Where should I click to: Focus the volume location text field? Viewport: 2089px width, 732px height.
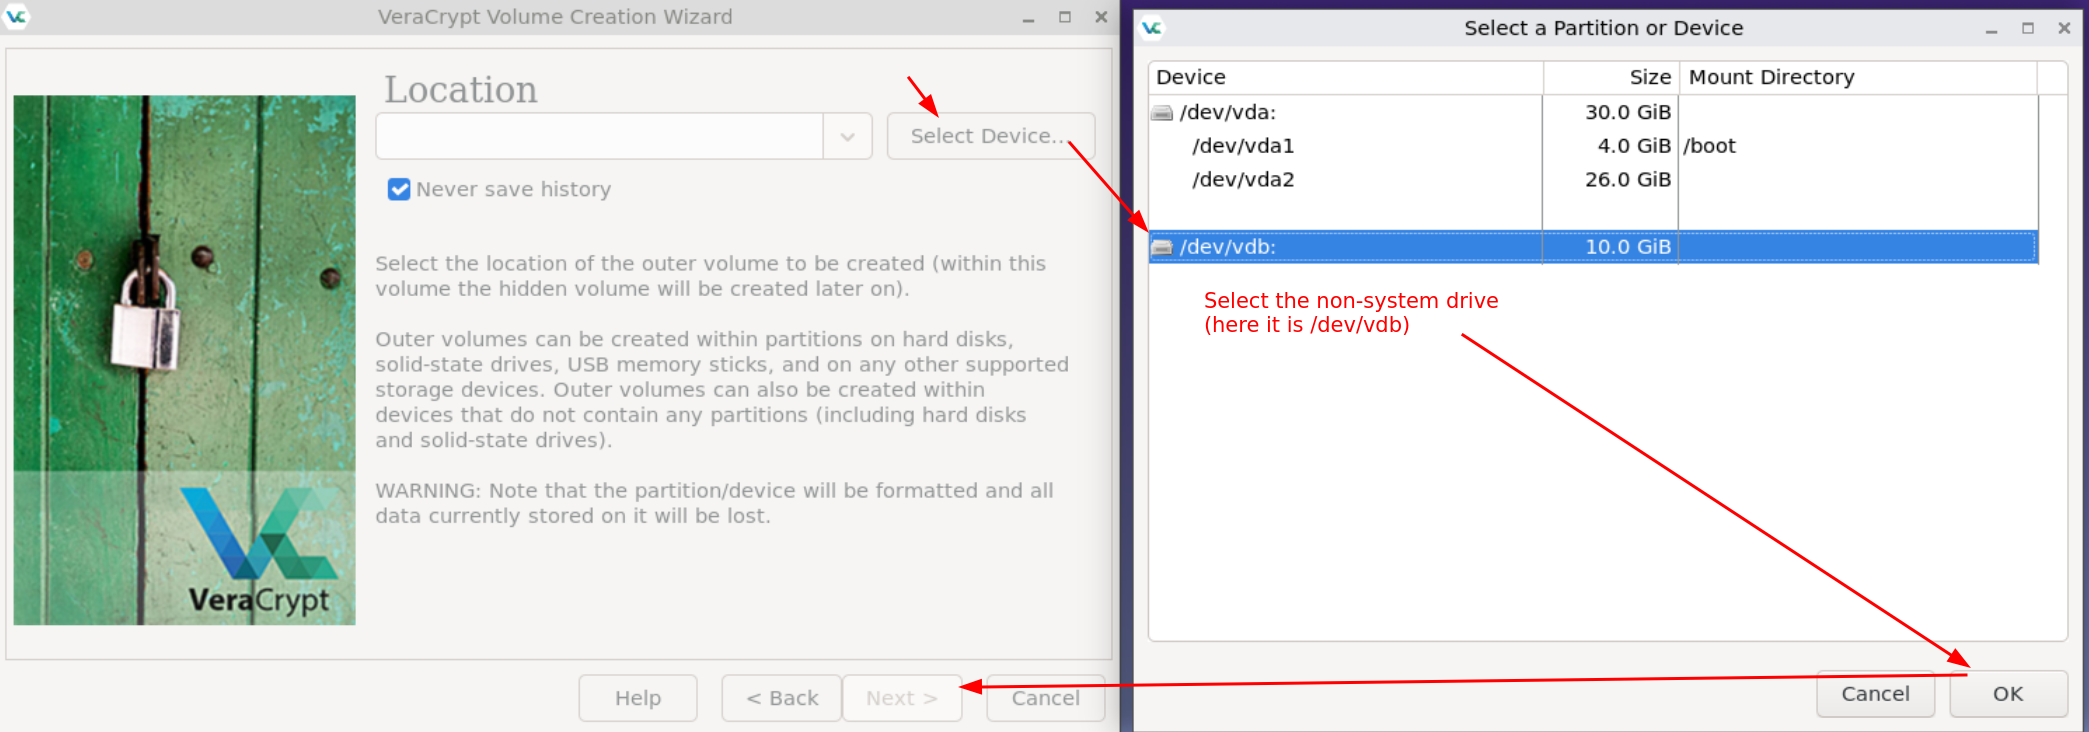click(600, 136)
